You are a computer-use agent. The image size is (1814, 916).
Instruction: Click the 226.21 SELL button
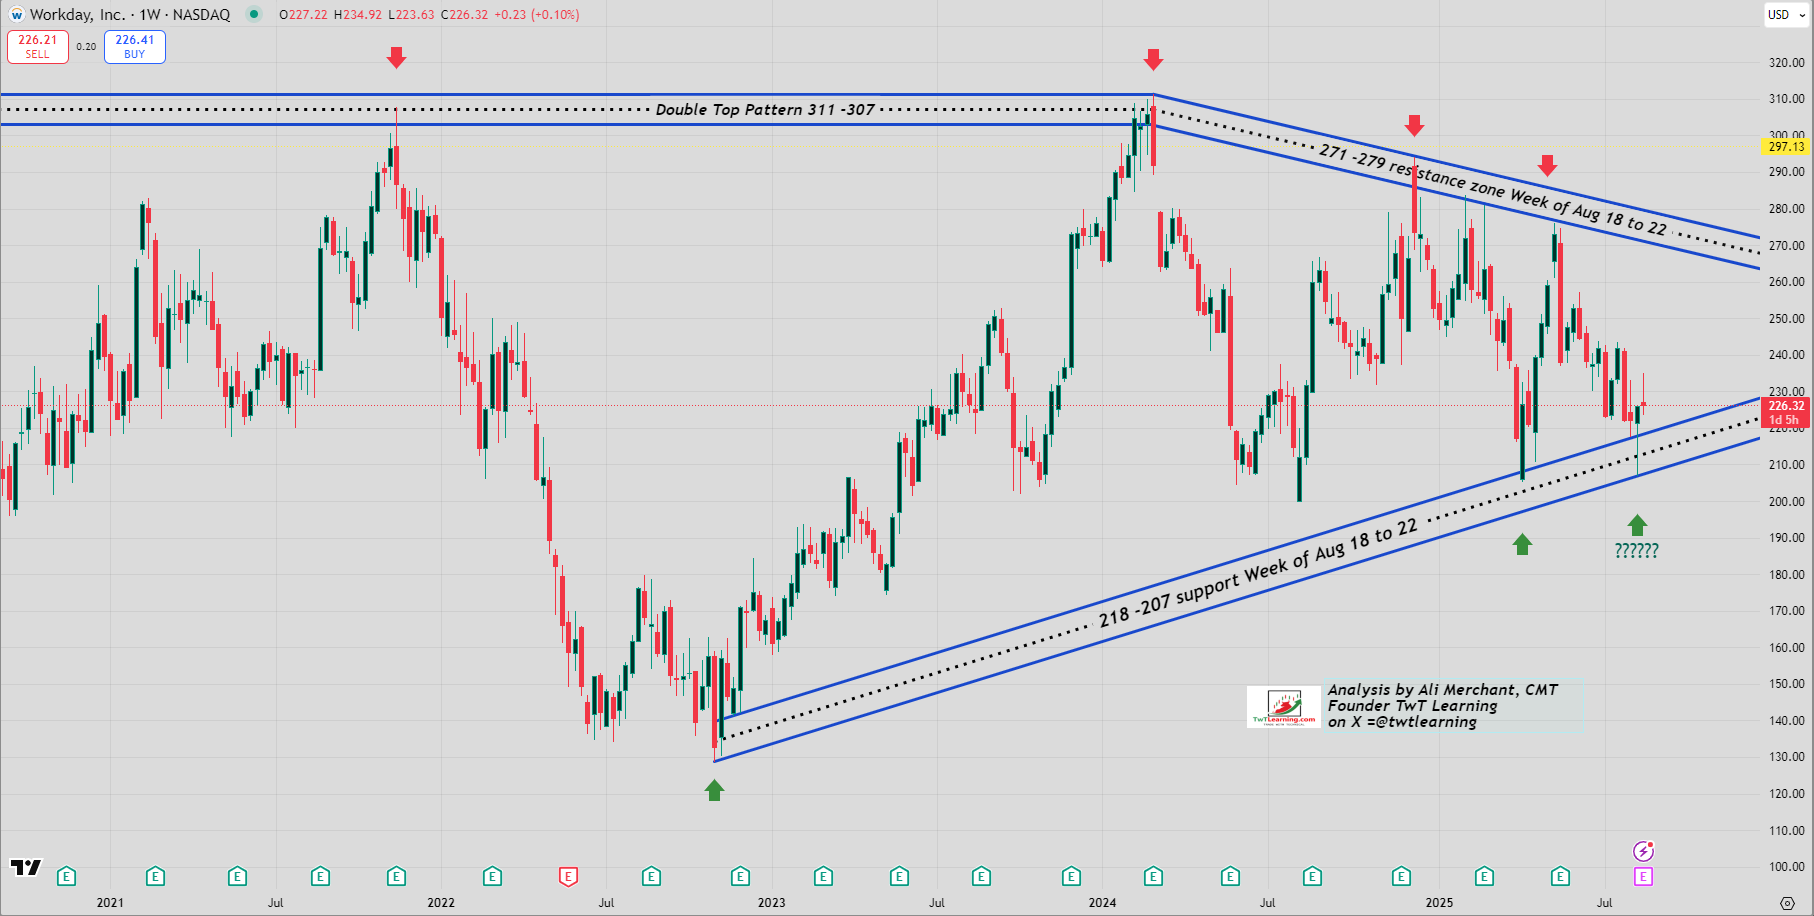38,47
